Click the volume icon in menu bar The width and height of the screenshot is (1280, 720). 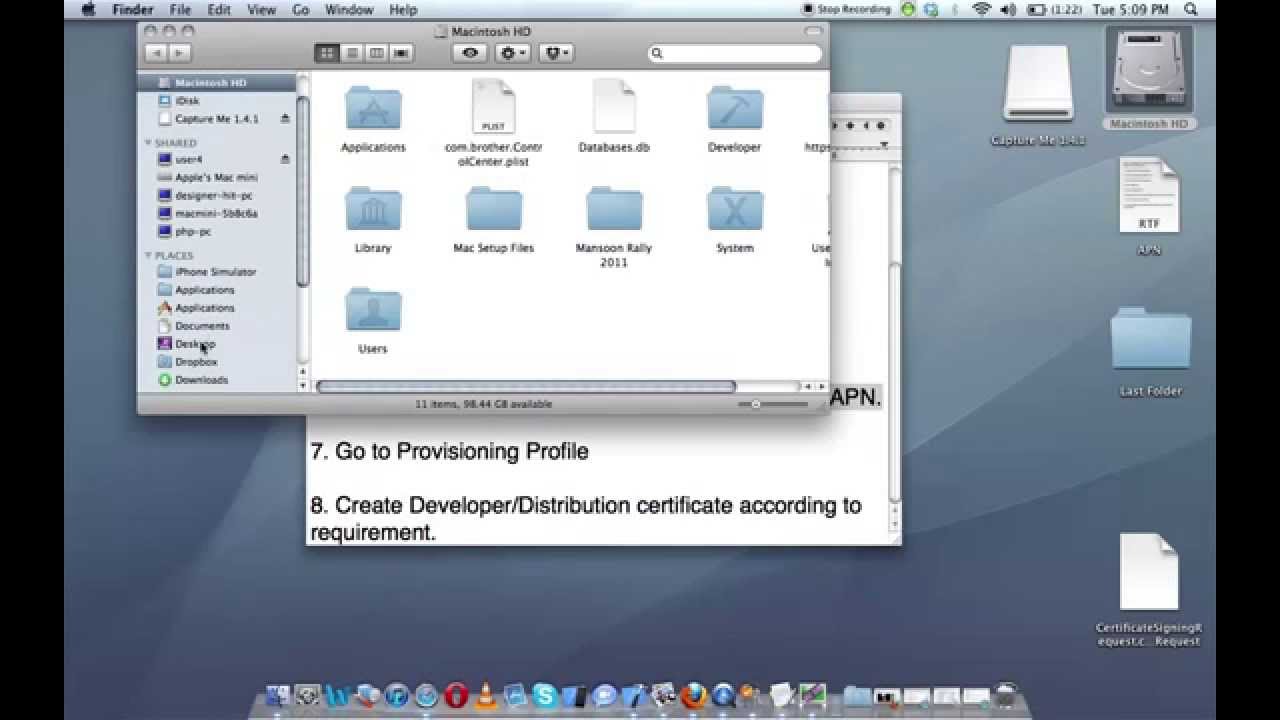pyautogui.click(x=1007, y=9)
